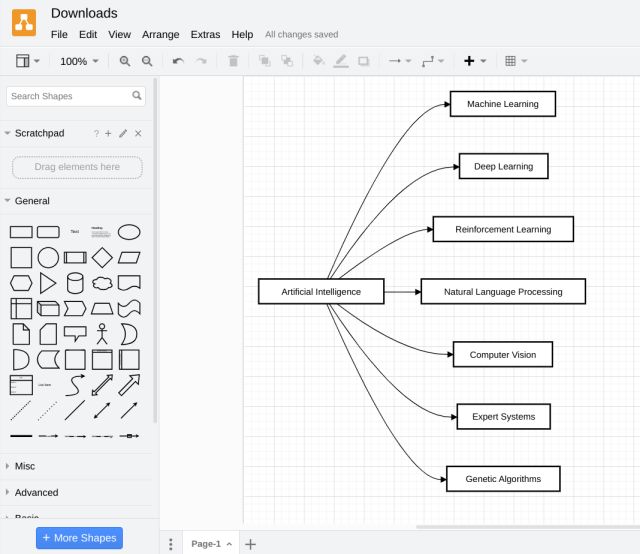Click the More Shapes button
The width and height of the screenshot is (640, 554).
point(79,538)
